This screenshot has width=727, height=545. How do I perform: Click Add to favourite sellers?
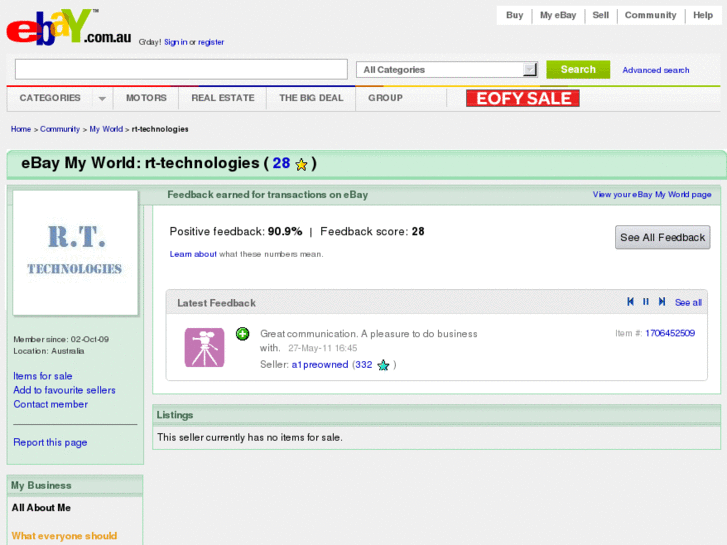(x=64, y=390)
